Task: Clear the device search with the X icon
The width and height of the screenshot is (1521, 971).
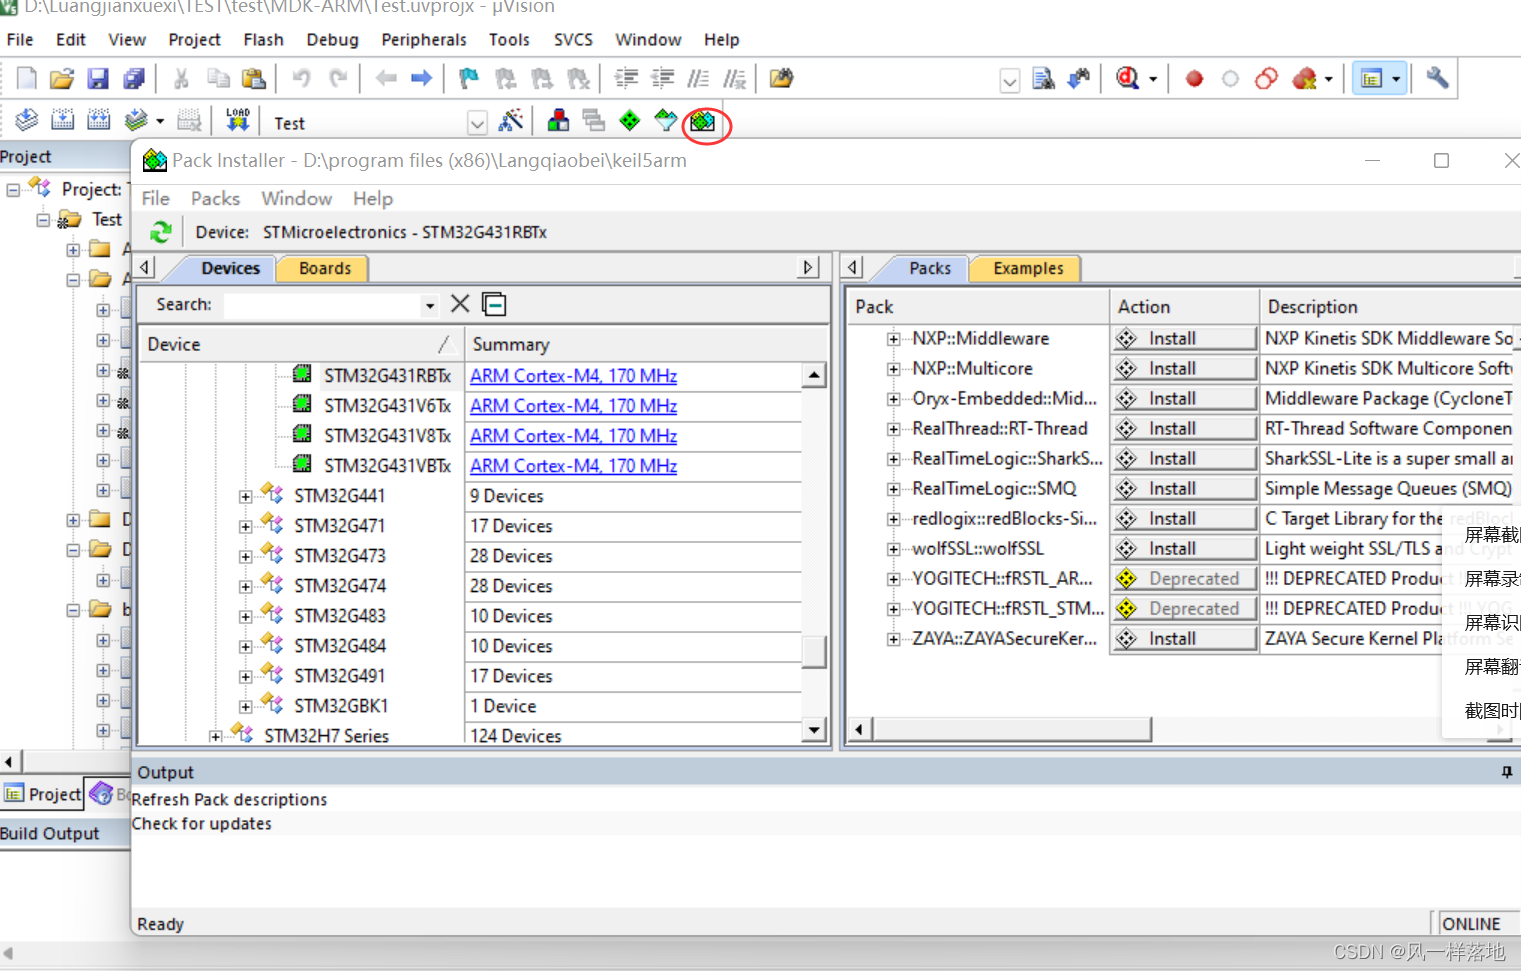Action: click(460, 304)
